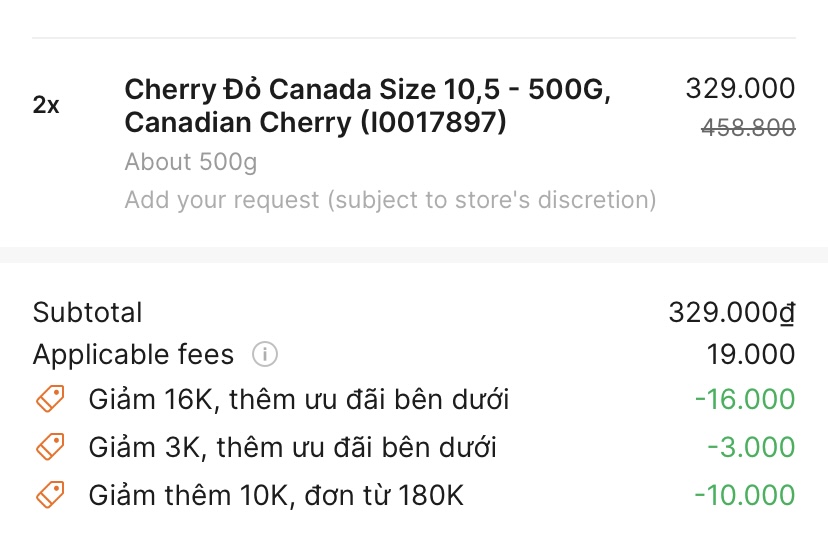
Task: Click the -10.000 discount amount
Action: point(744,494)
